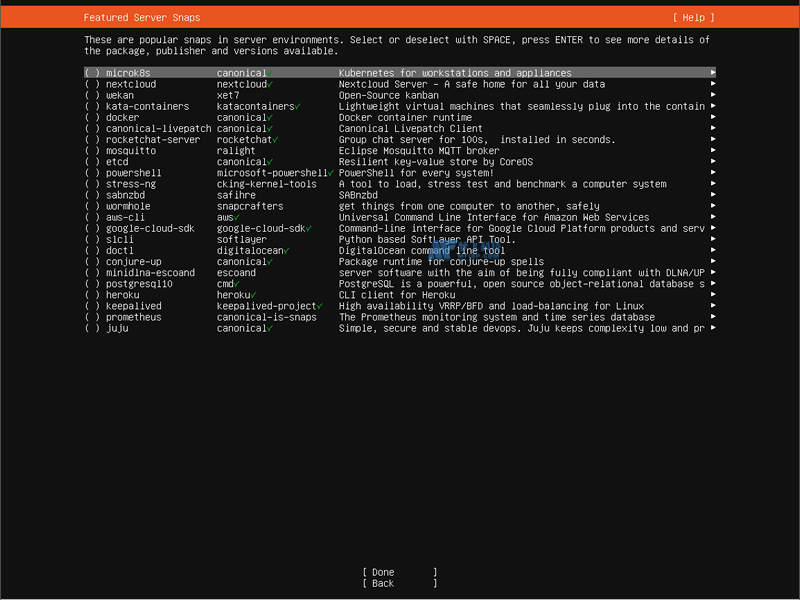The image size is (800, 600).
Task: Select the aws-cli snap checkbox
Action: [x=90, y=217]
